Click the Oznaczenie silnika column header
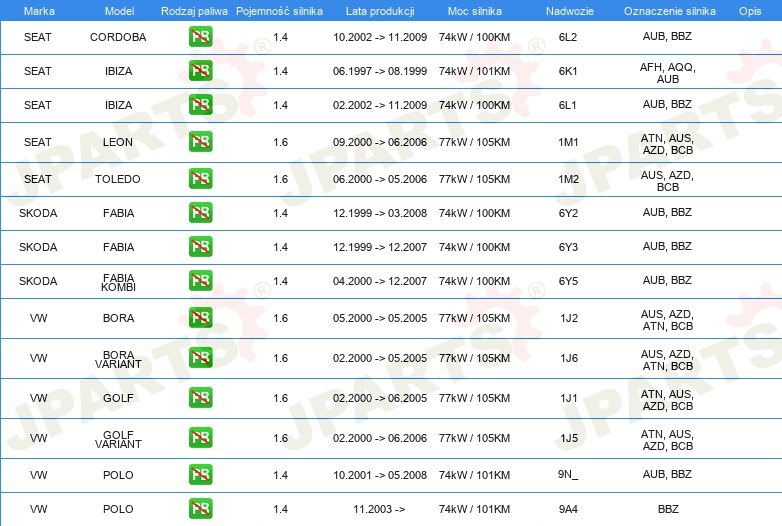Viewport: 782px width, 526px height. coord(670,11)
